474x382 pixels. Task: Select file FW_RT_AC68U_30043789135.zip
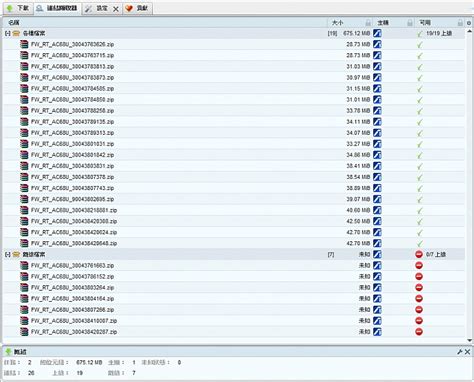point(73,122)
